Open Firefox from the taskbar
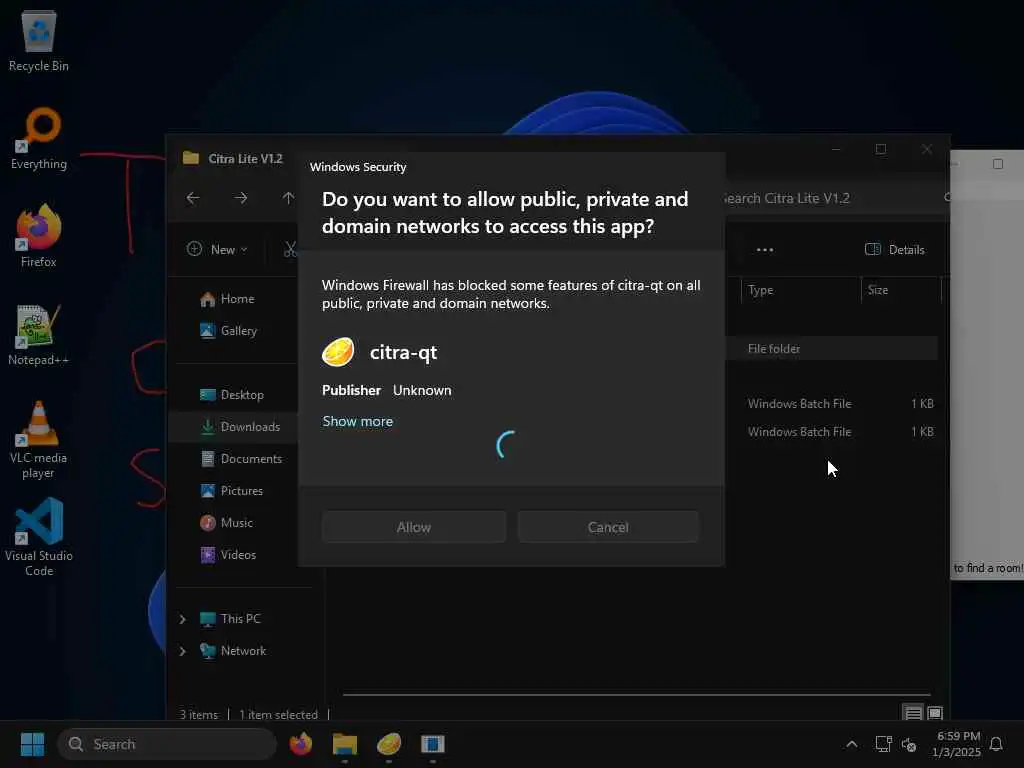 click(x=301, y=744)
